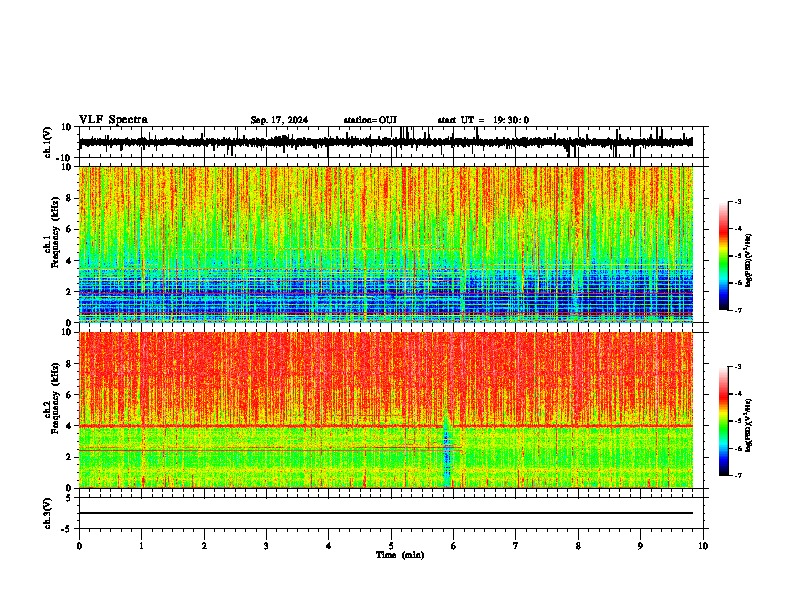Click the ch.2 color bar's log(PSD) label
Image resolution: width=792 pixels, height=612 pixels.
coord(748,425)
